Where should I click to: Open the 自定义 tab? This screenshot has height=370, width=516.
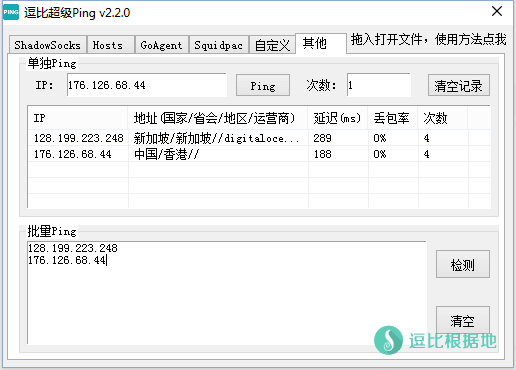tap(272, 45)
